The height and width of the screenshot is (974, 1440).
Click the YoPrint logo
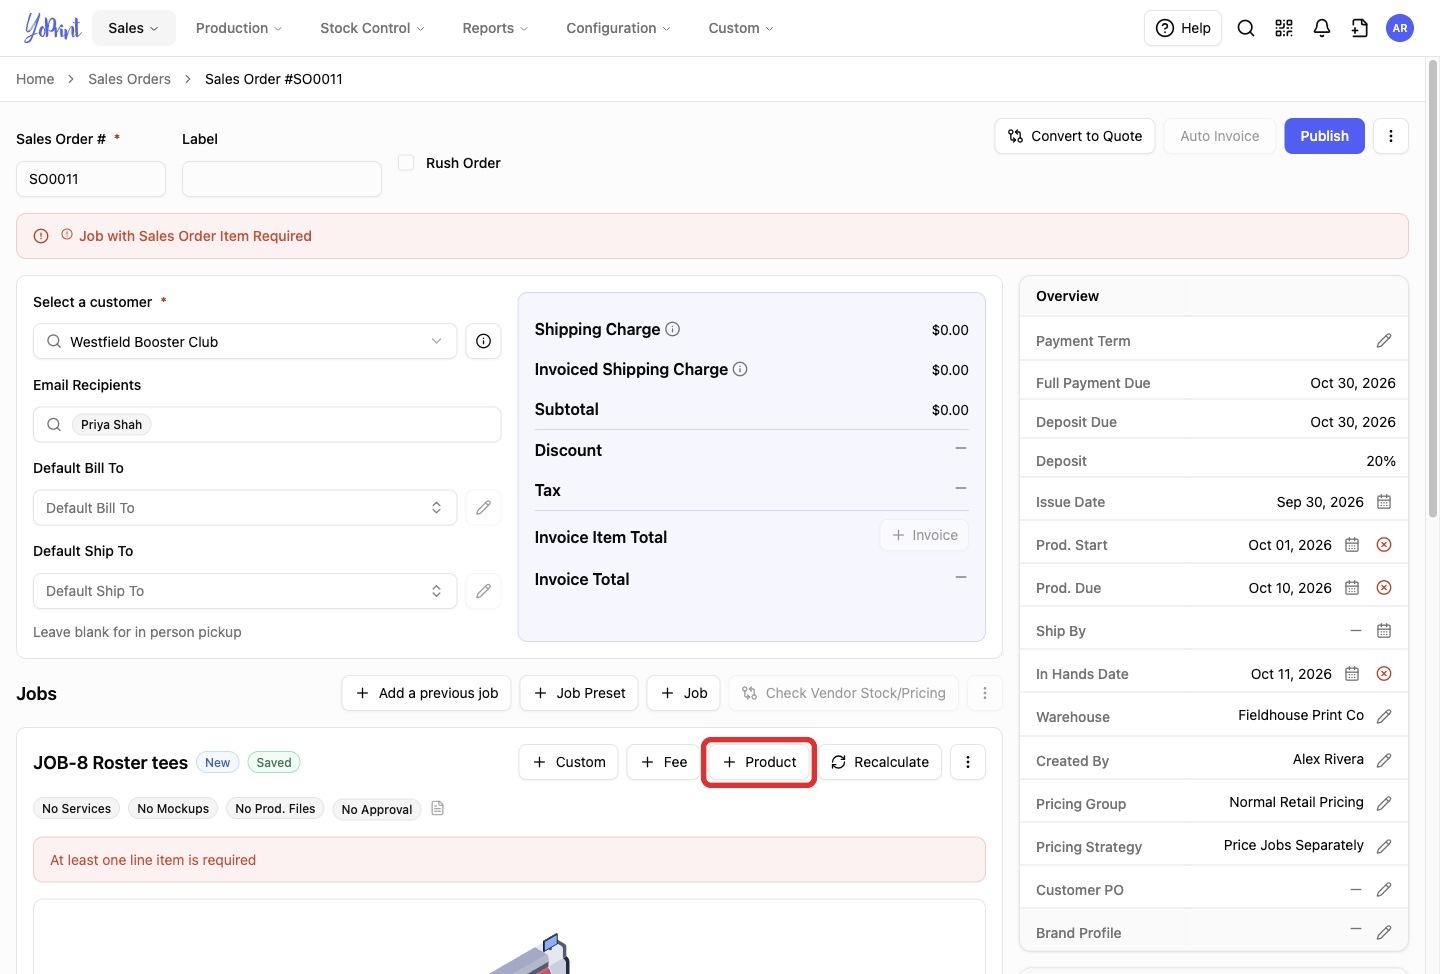pos(52,28)
